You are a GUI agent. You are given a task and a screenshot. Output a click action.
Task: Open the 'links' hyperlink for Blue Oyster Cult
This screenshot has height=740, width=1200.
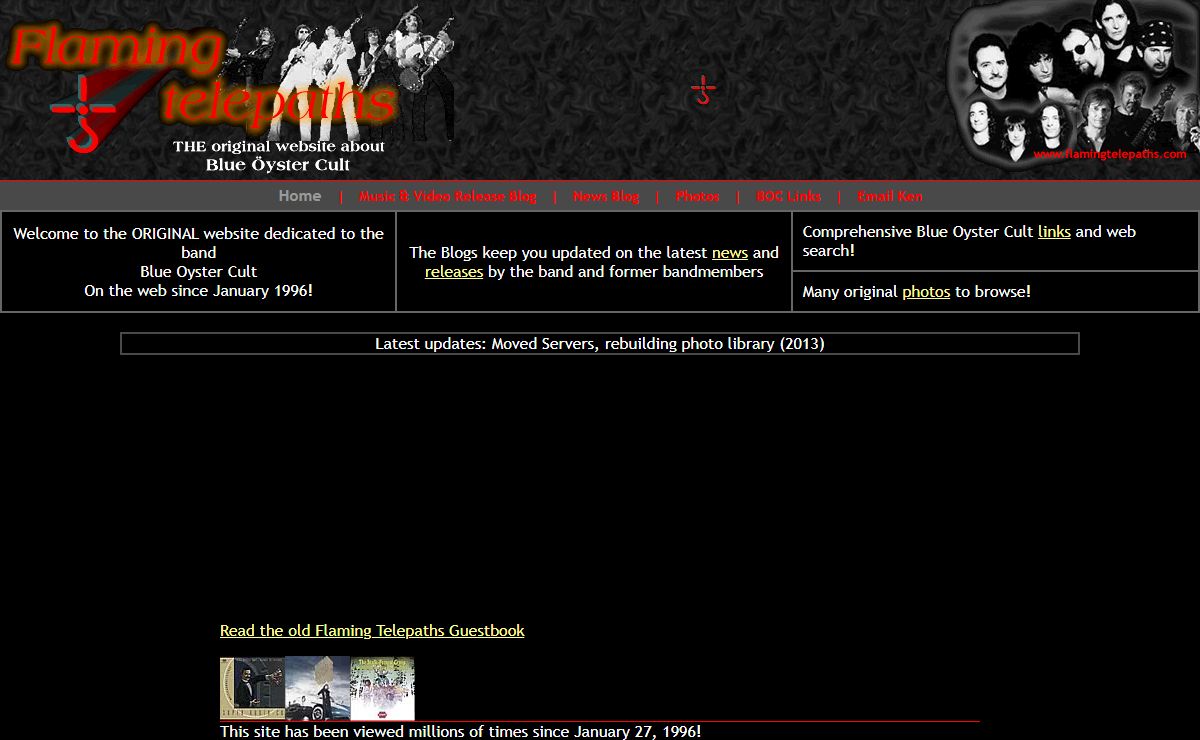coord(1054,232)
